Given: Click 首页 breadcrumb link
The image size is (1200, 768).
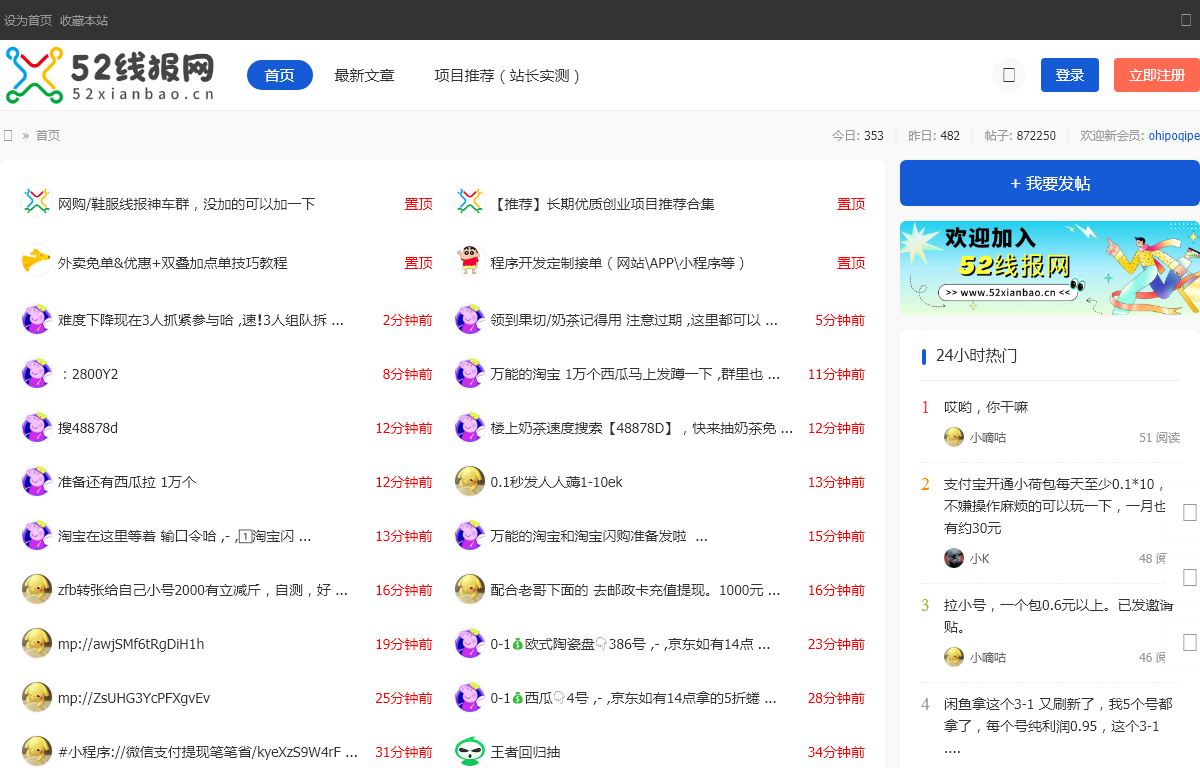Looking at the screenshot, I should pyautogui.click(x=48, y=135).
